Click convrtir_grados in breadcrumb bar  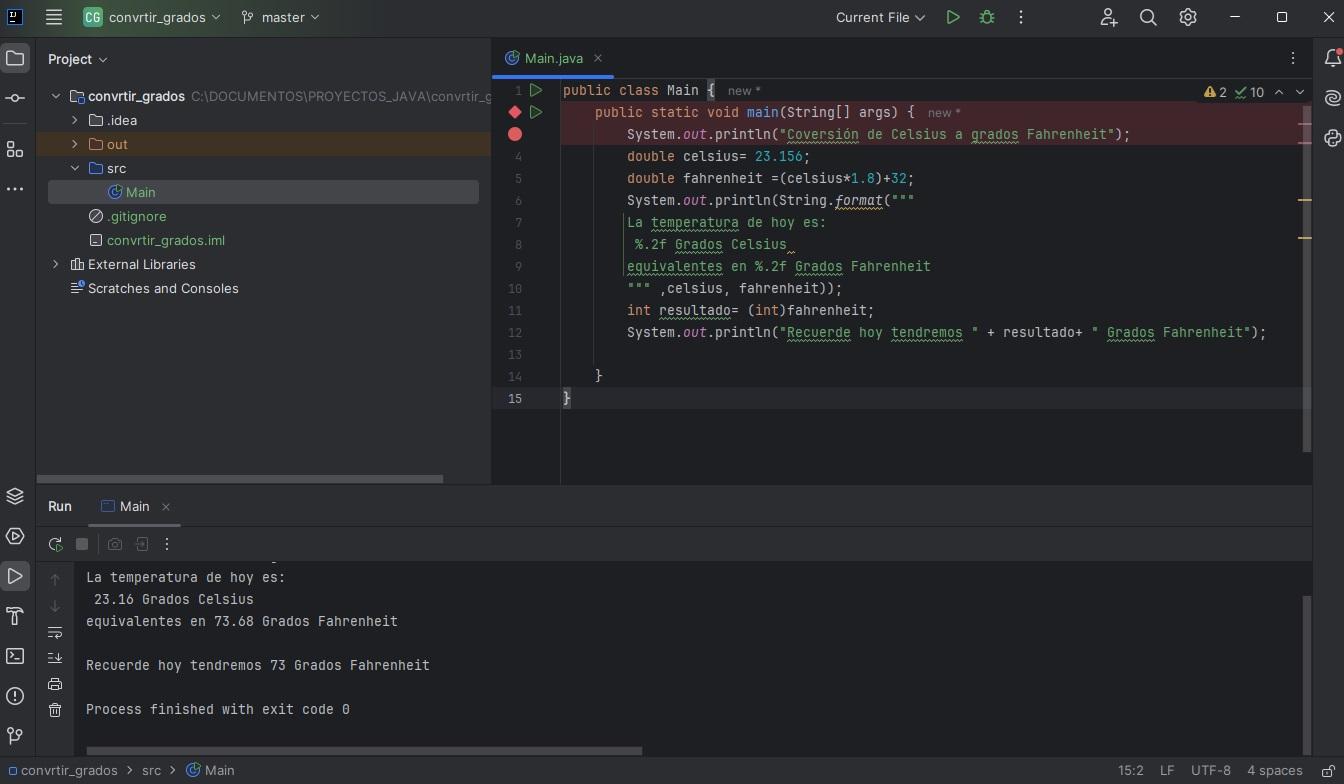coord(62,770)
